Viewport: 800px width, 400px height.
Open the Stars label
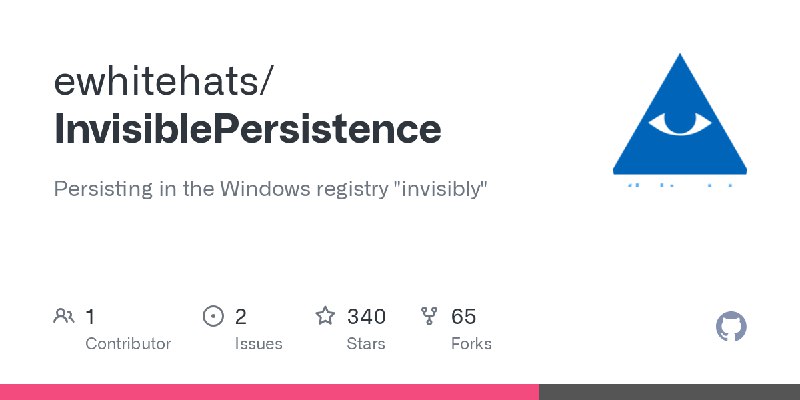(x=366, y=344)
